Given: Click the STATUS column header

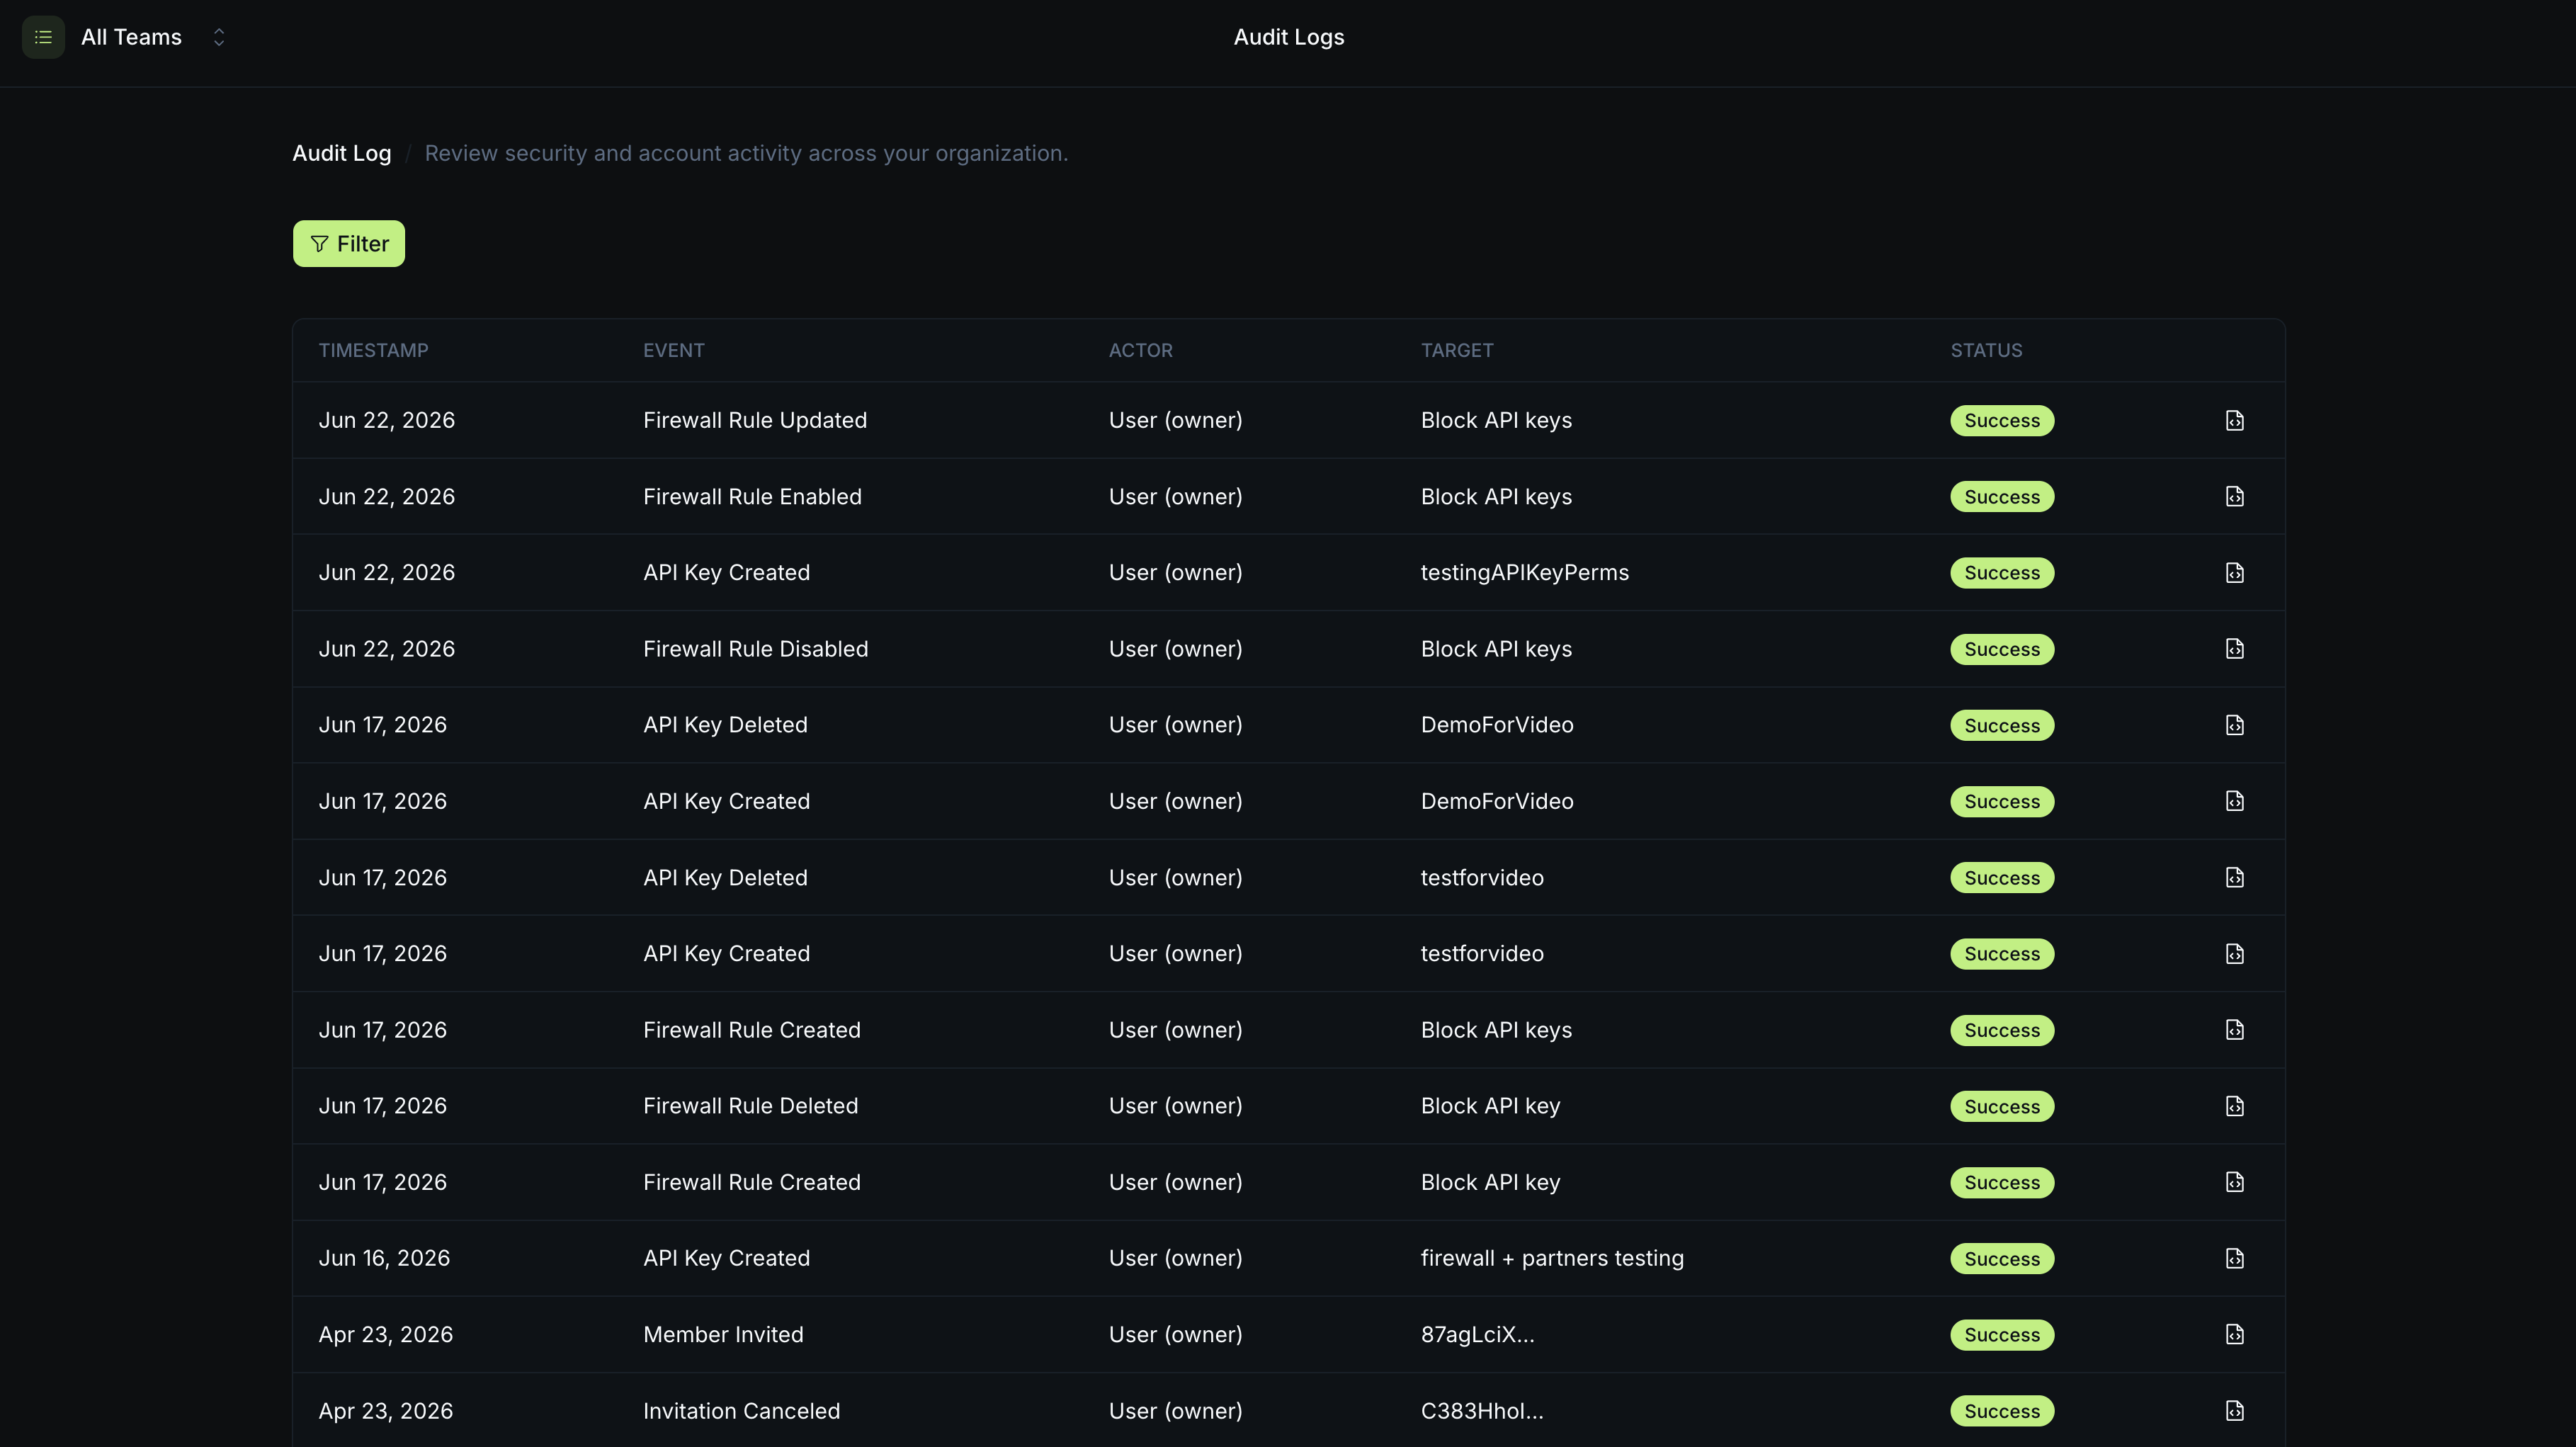Looking at the screenshot, I should click(1986, 351).
